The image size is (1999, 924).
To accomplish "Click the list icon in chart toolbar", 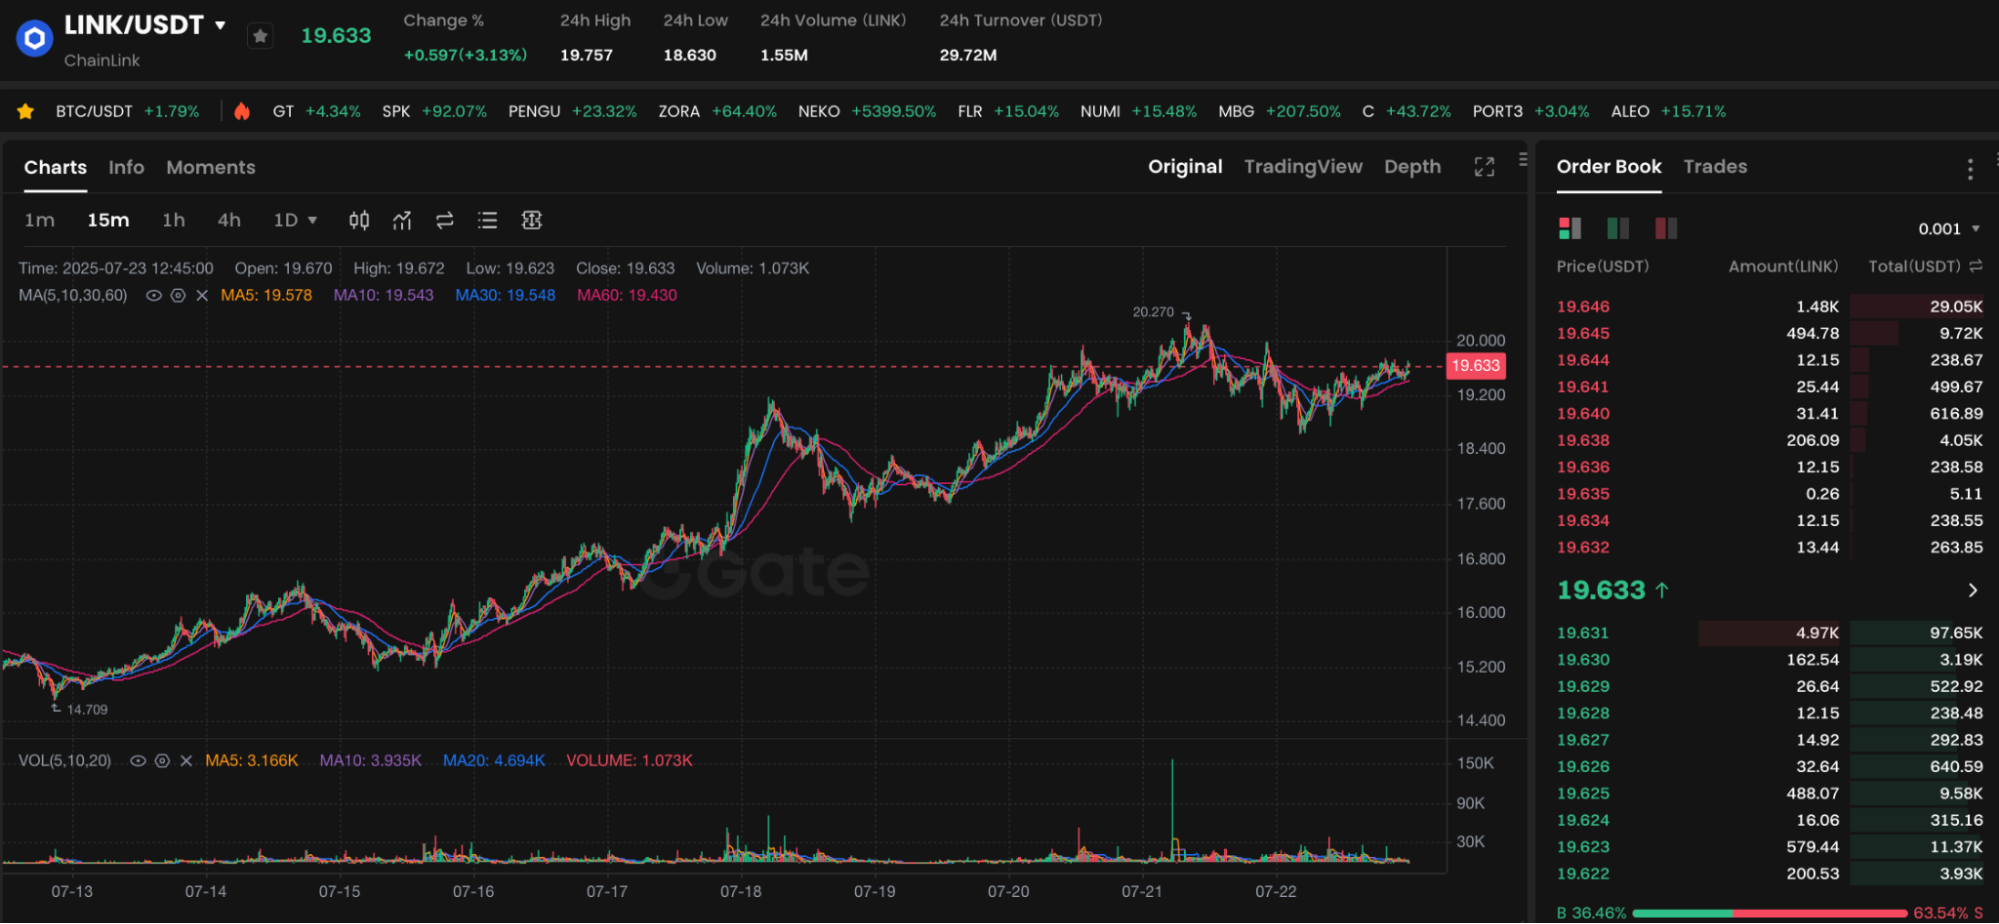I will (487, 220).
